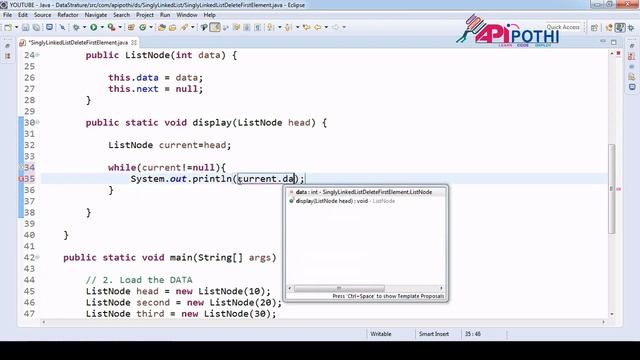Click the editor horizontal scroll right arrow

[x=604, y=322]
